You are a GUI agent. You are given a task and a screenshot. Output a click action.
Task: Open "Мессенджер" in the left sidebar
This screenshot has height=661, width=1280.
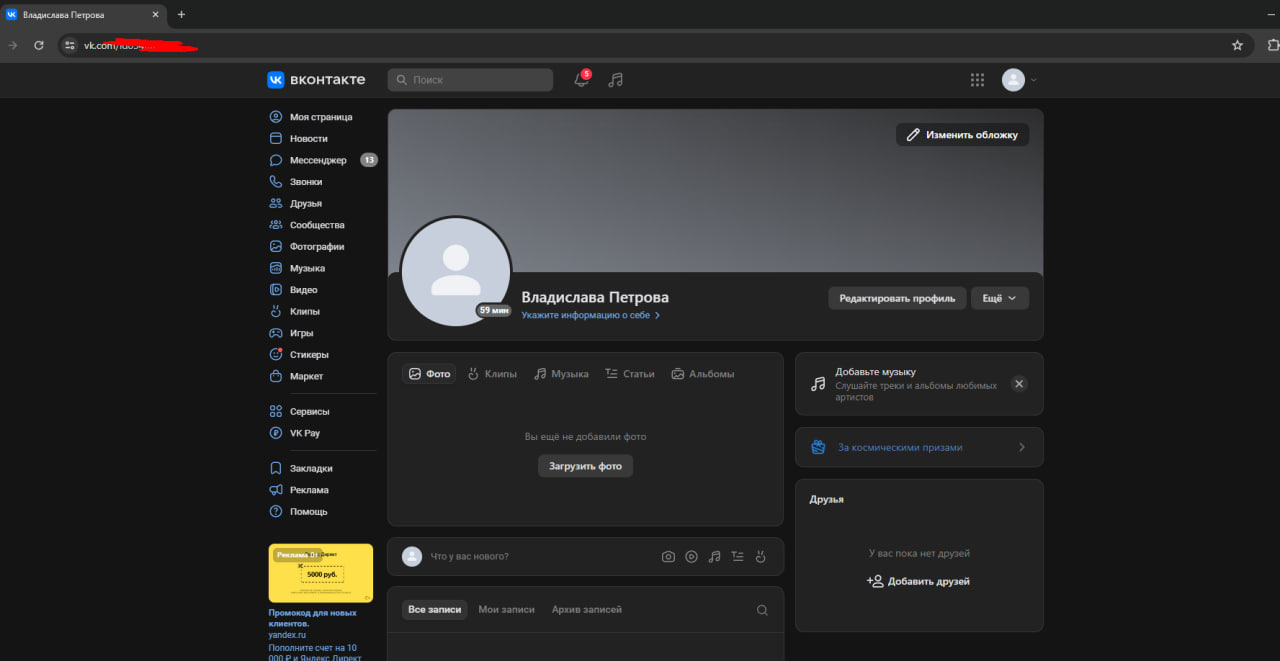click(318, 160)
